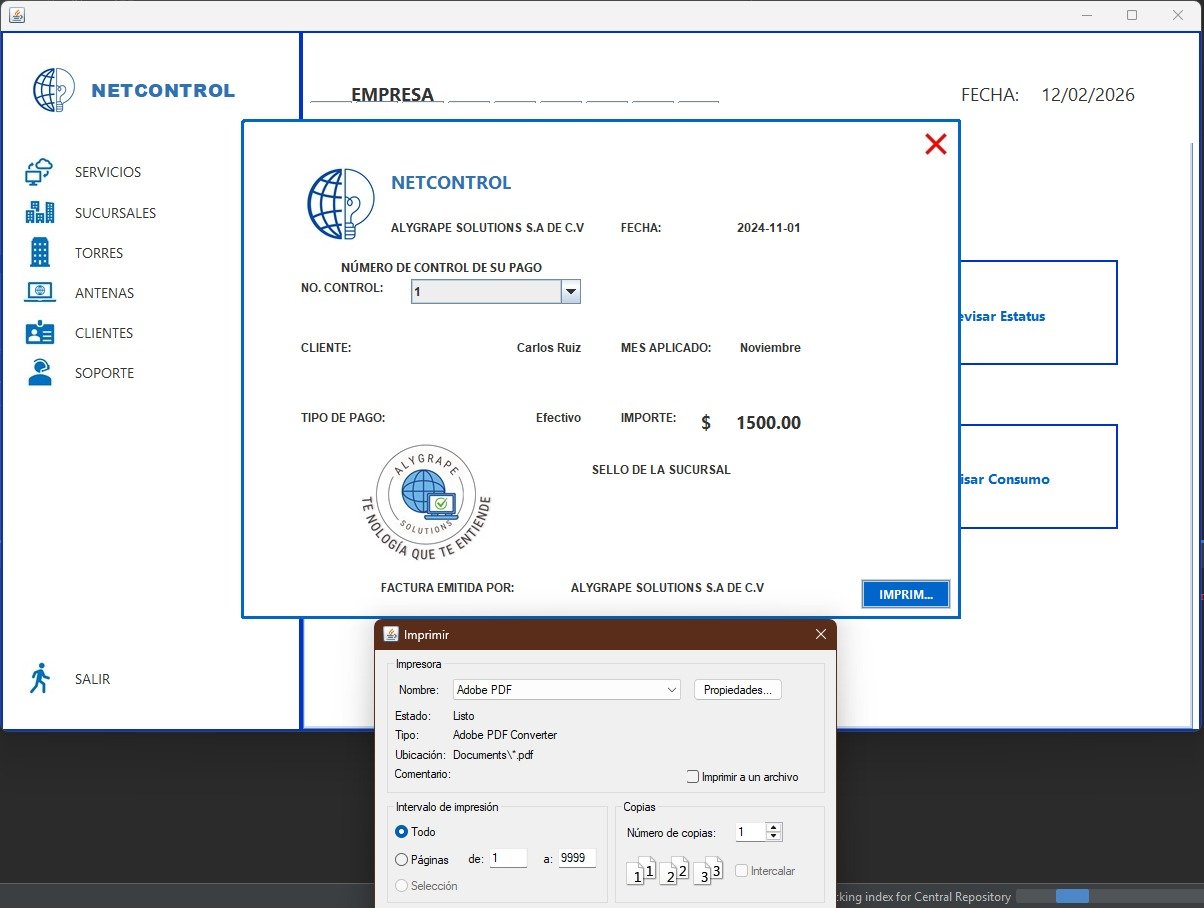Expand the No. Control dropdown arrow

[x=570, y=291]
